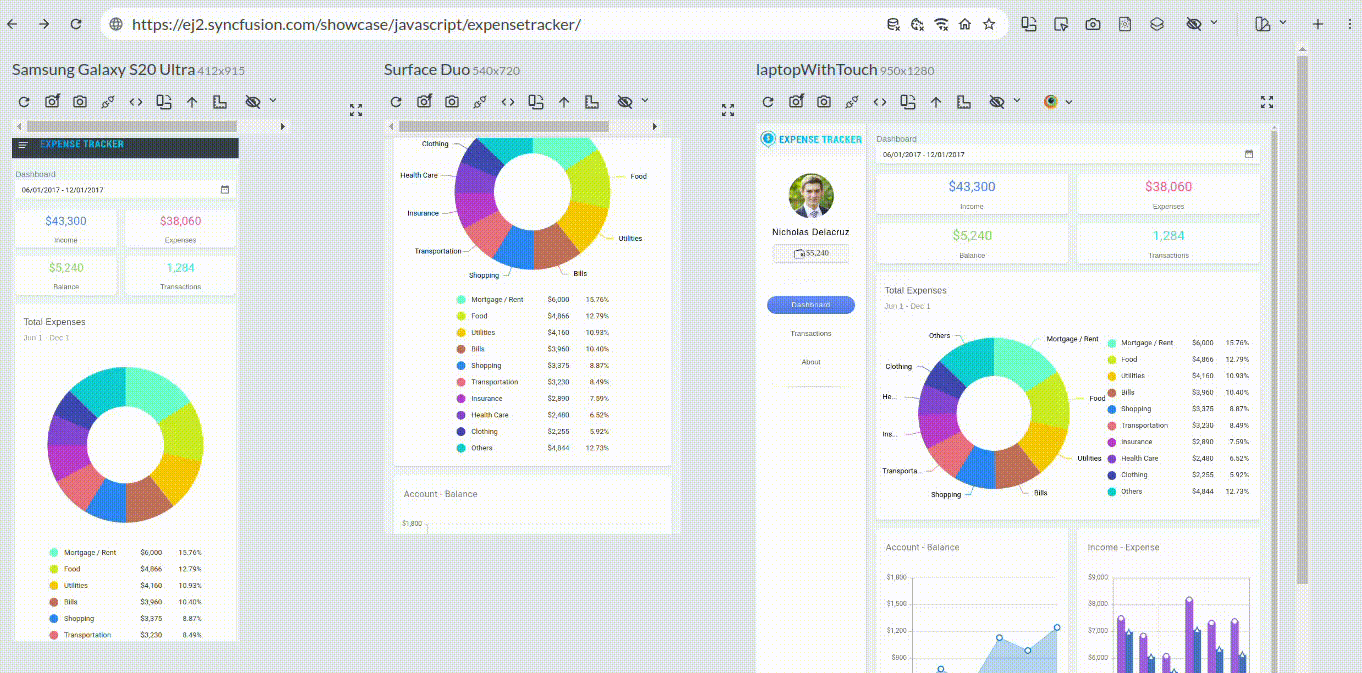Toggle visibility eye on Surface Duo toolbar
1362x673 pixels.
[624, 102]
